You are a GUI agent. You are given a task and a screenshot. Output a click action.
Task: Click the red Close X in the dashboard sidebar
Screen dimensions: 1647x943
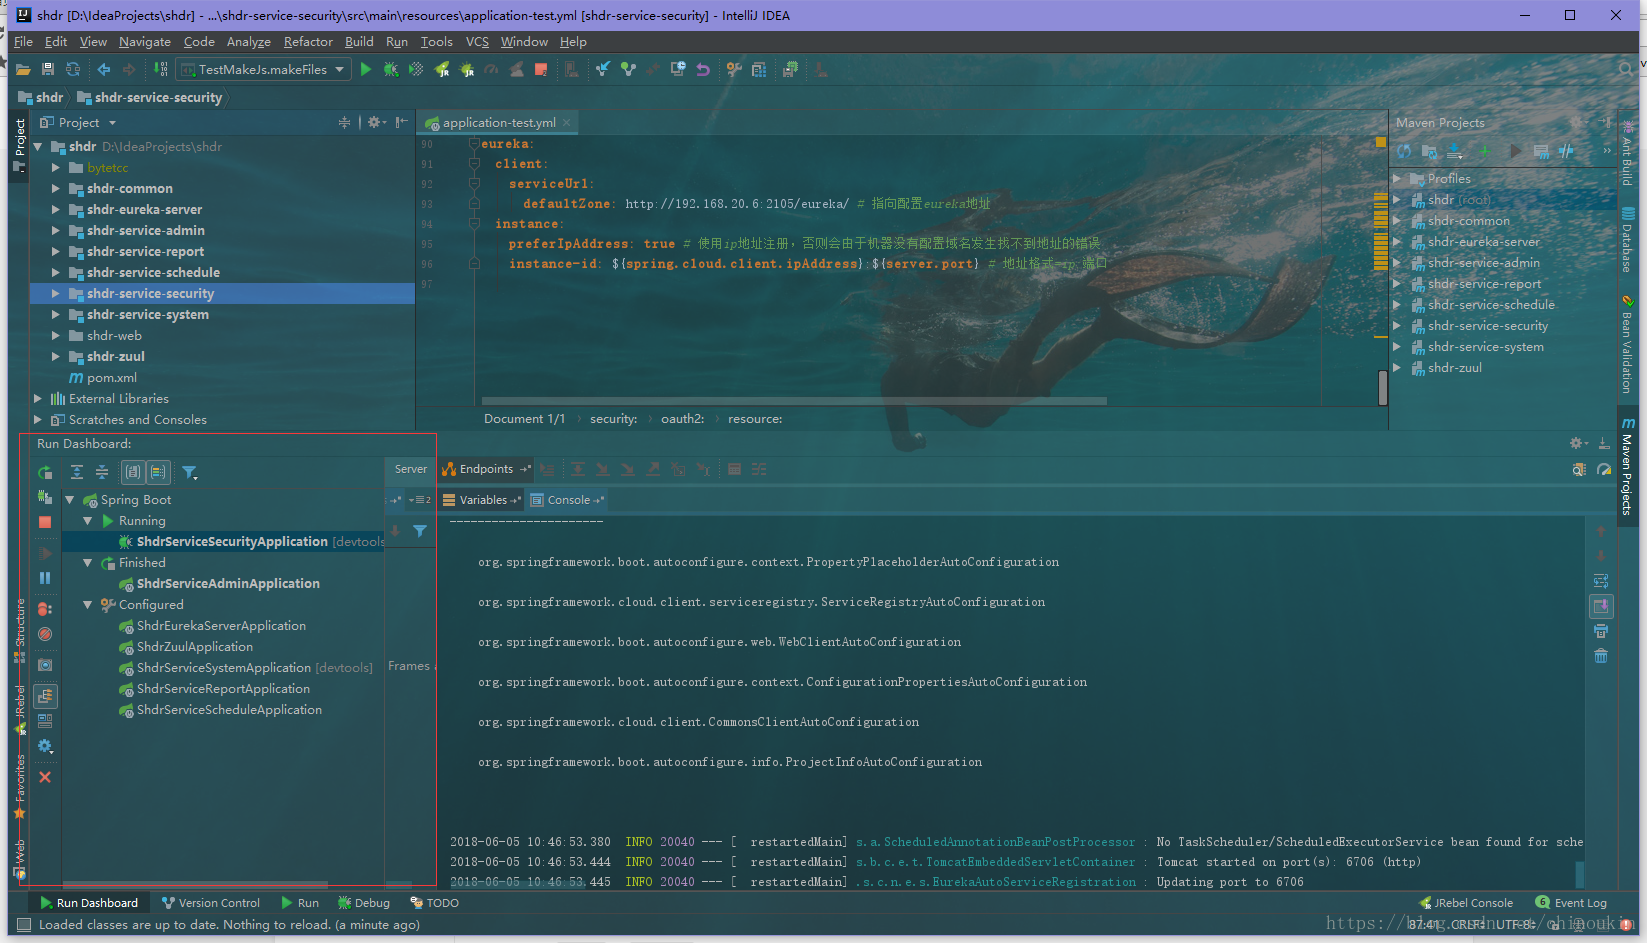coord(45,777)
